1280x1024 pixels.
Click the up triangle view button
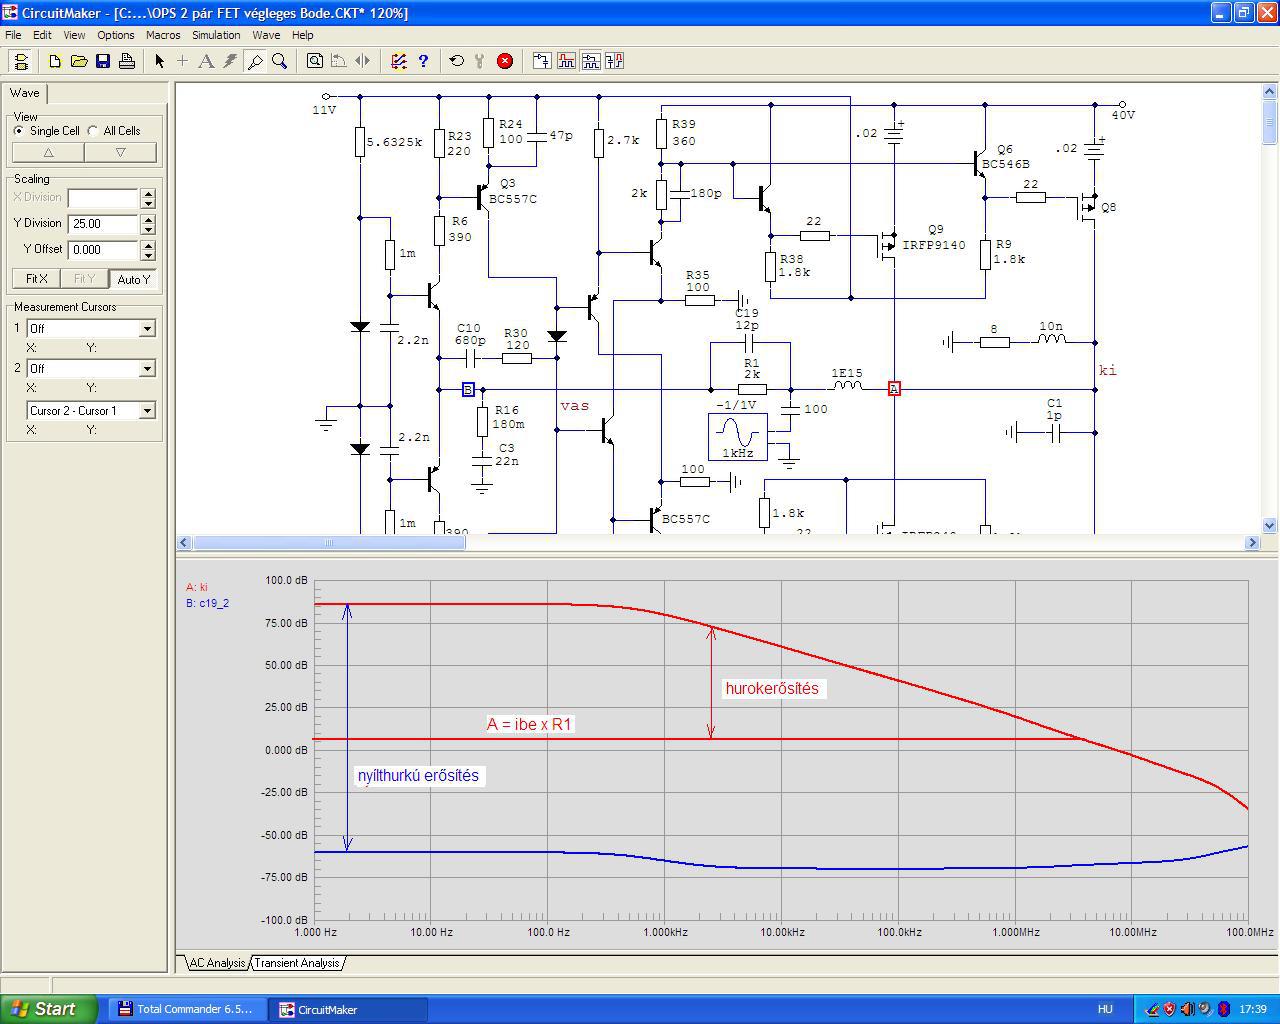pyautogui.click(x=48, y=152)
